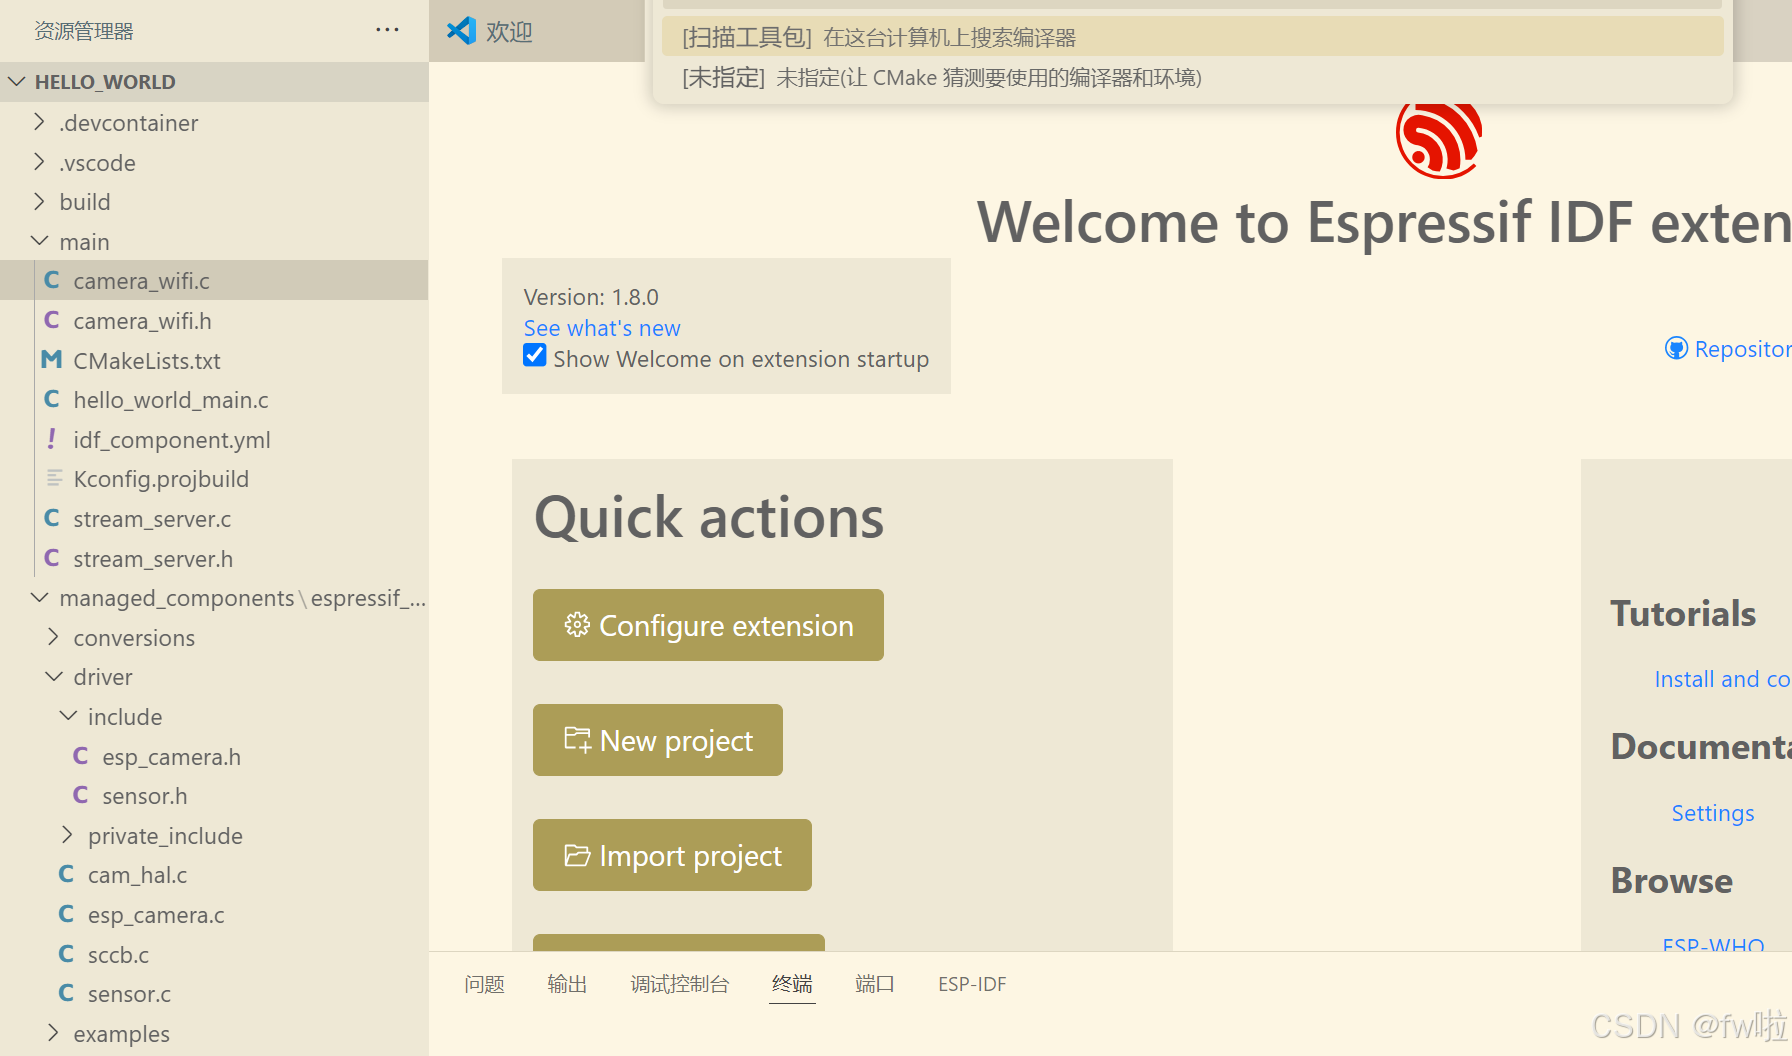Select the 终端 panel tab
1792x1056 pixels.
coord(792,984)
